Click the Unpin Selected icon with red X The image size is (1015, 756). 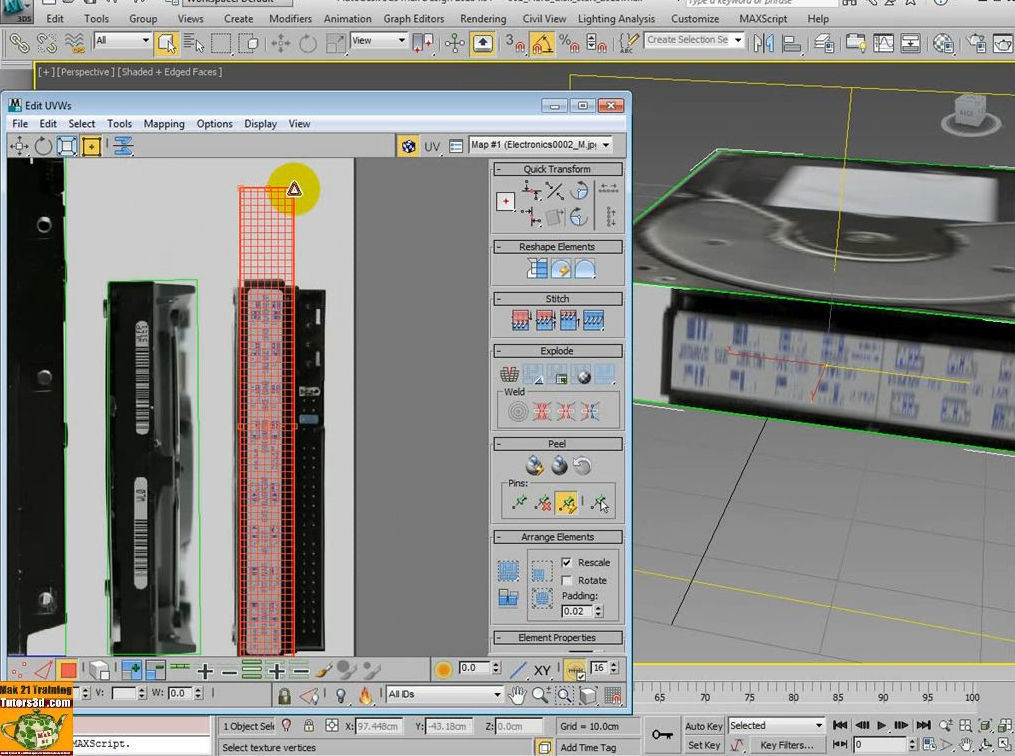(x=543, y=502)
